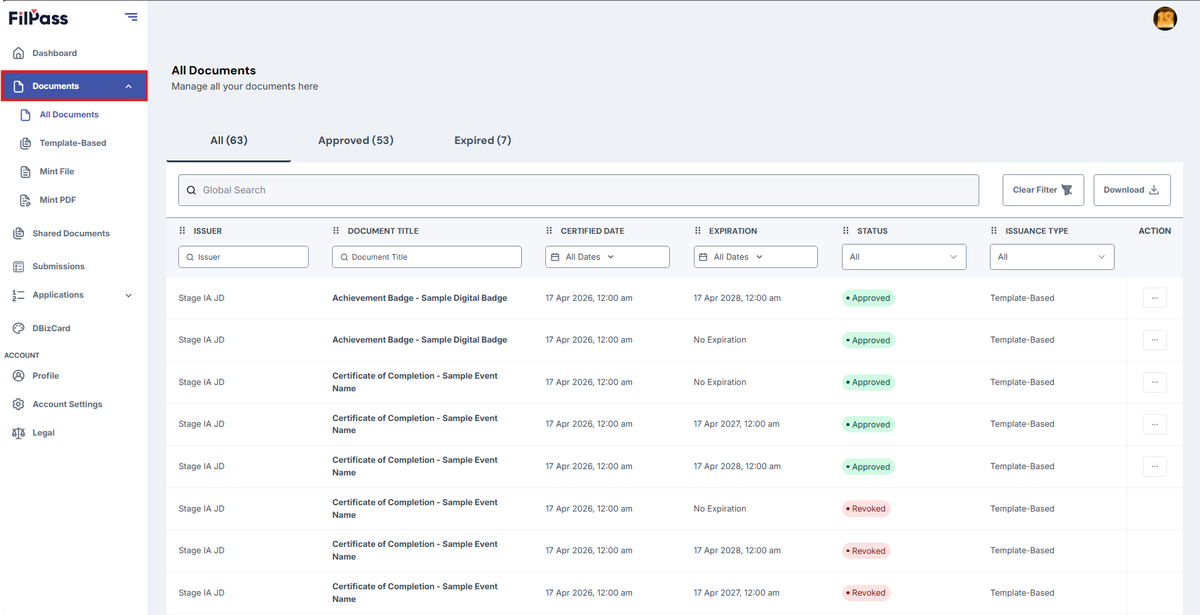The height and width of the screenshot is (615, 1200).
Task: Click the user avatar at top right
Action: [1165, 18]
